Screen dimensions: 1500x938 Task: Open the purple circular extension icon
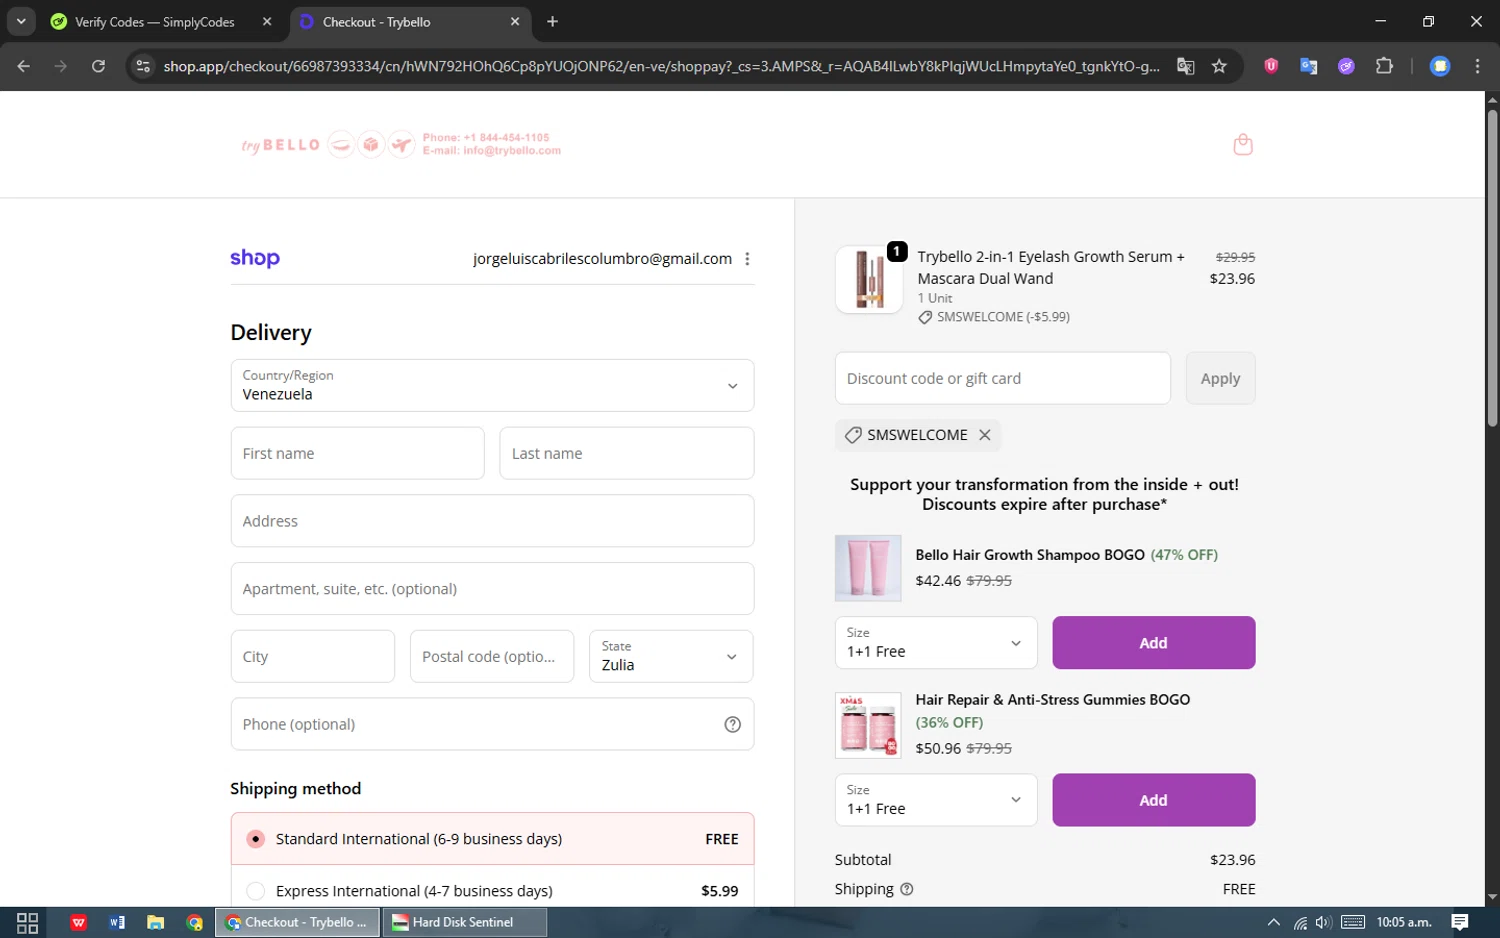click(x=1347, y=66)
